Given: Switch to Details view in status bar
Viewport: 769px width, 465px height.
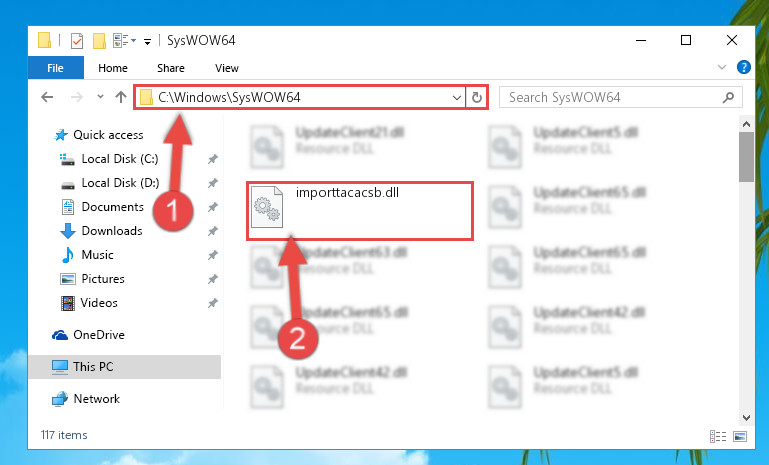Looking at the screenshot, I should [718, 436].
